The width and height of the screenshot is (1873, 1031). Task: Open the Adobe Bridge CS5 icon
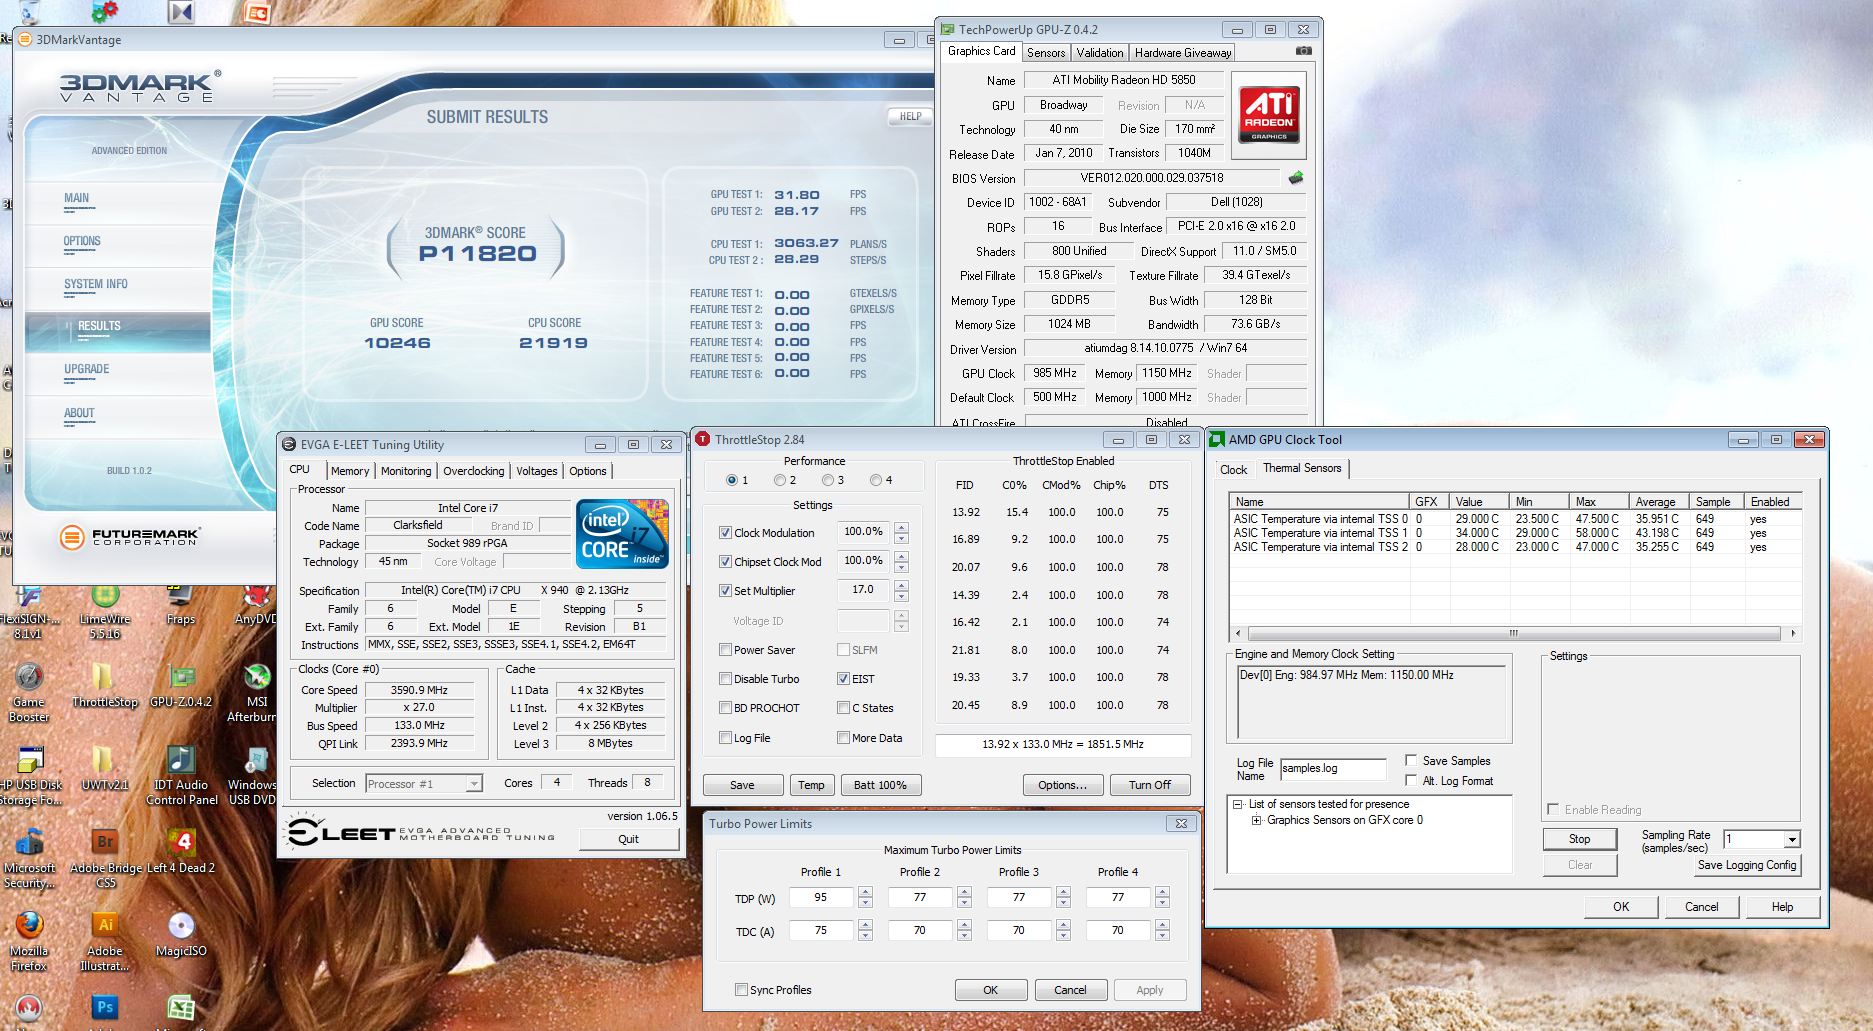point(105,859)
